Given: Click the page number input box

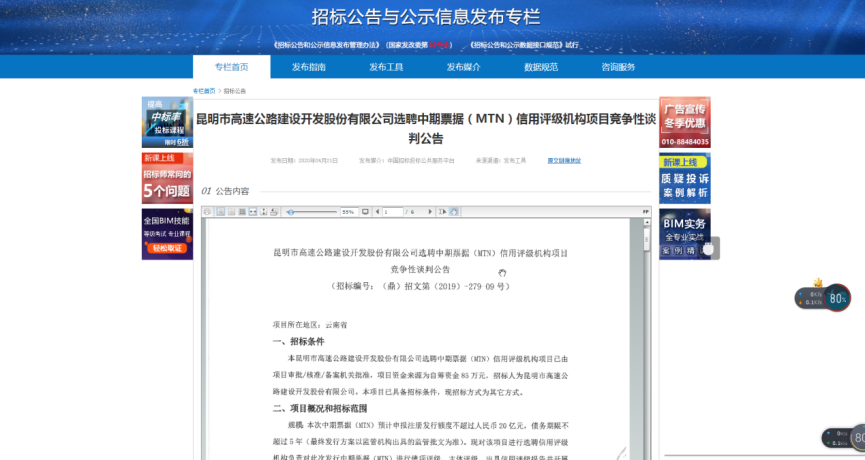Looking at the screenshot, I should 393,212.
